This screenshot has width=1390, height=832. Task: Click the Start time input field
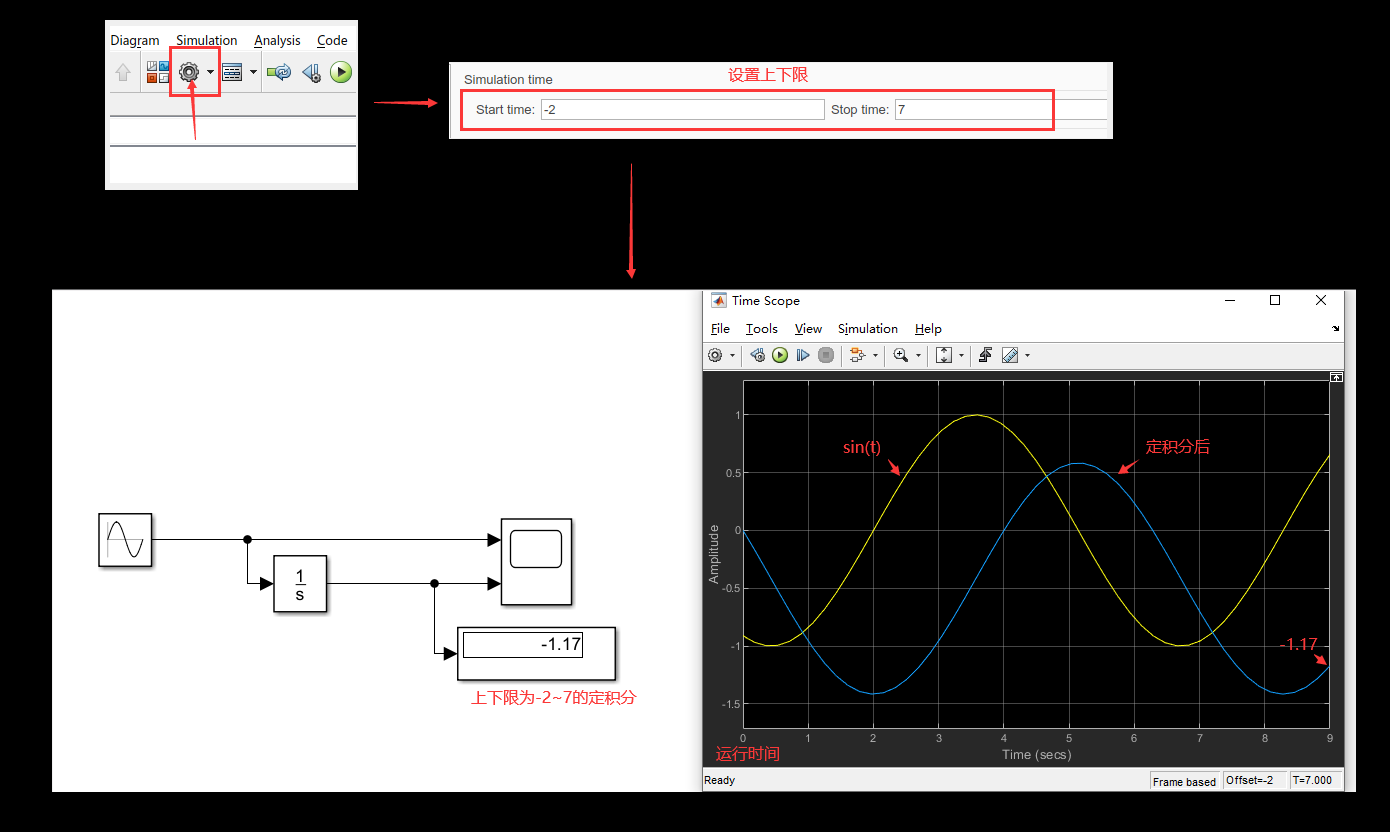click(x=682, y=110)
